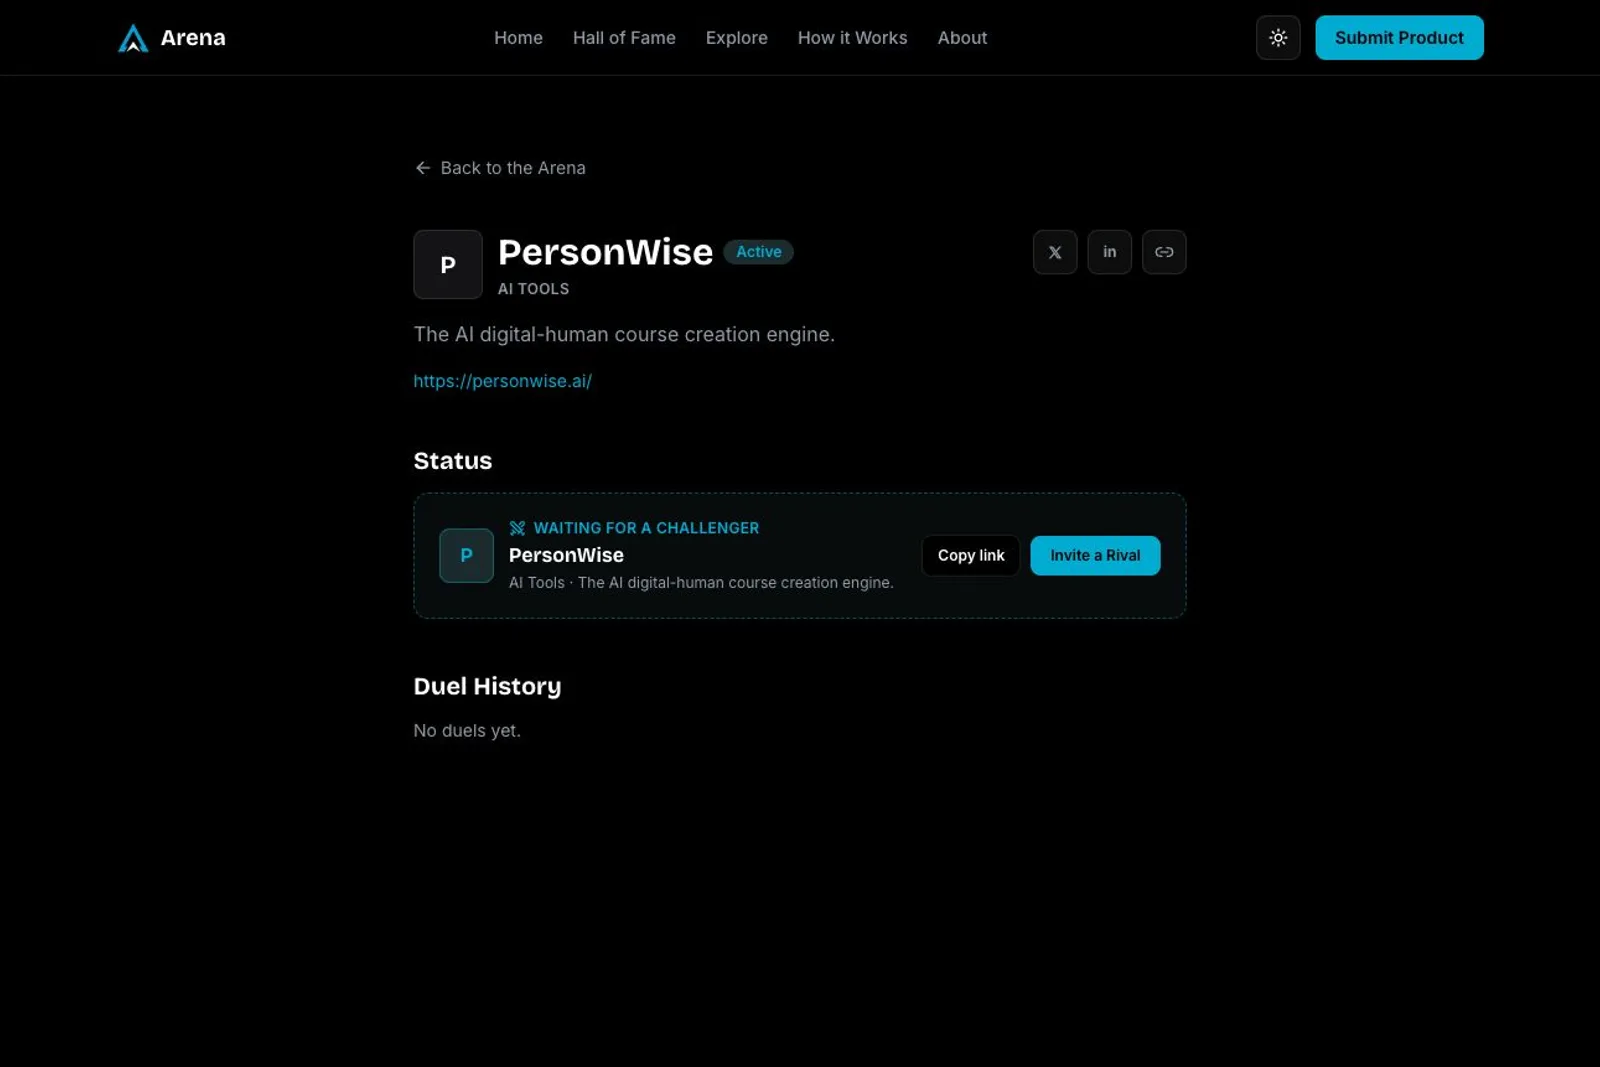Click the AI TOOLS category label
Viewport: 1600px width, 1067px height.
(x=534, y=289)
